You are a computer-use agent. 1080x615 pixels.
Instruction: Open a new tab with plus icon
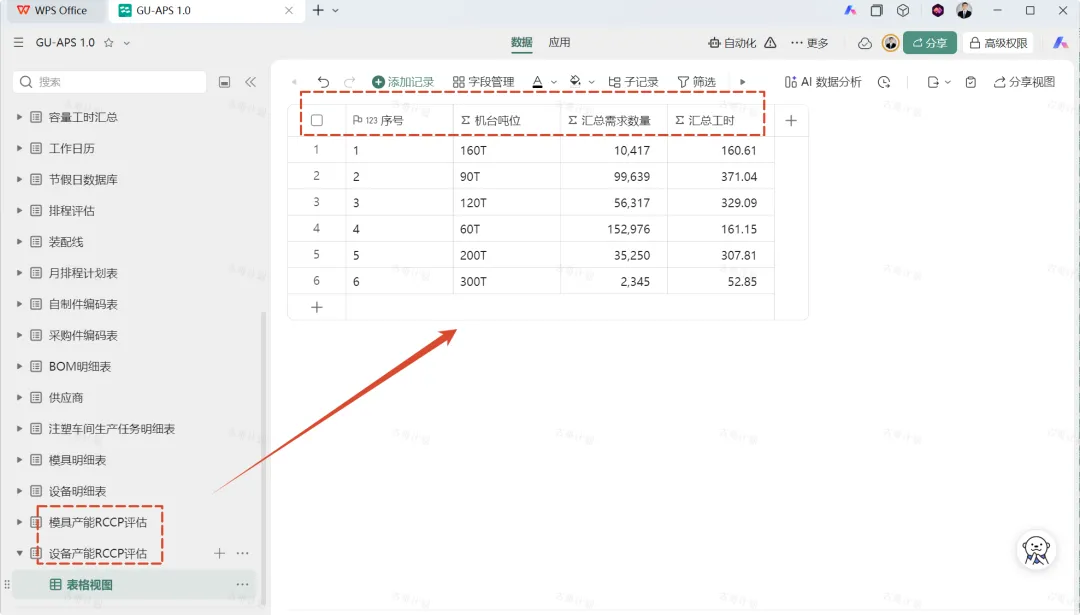coord(318,10)
